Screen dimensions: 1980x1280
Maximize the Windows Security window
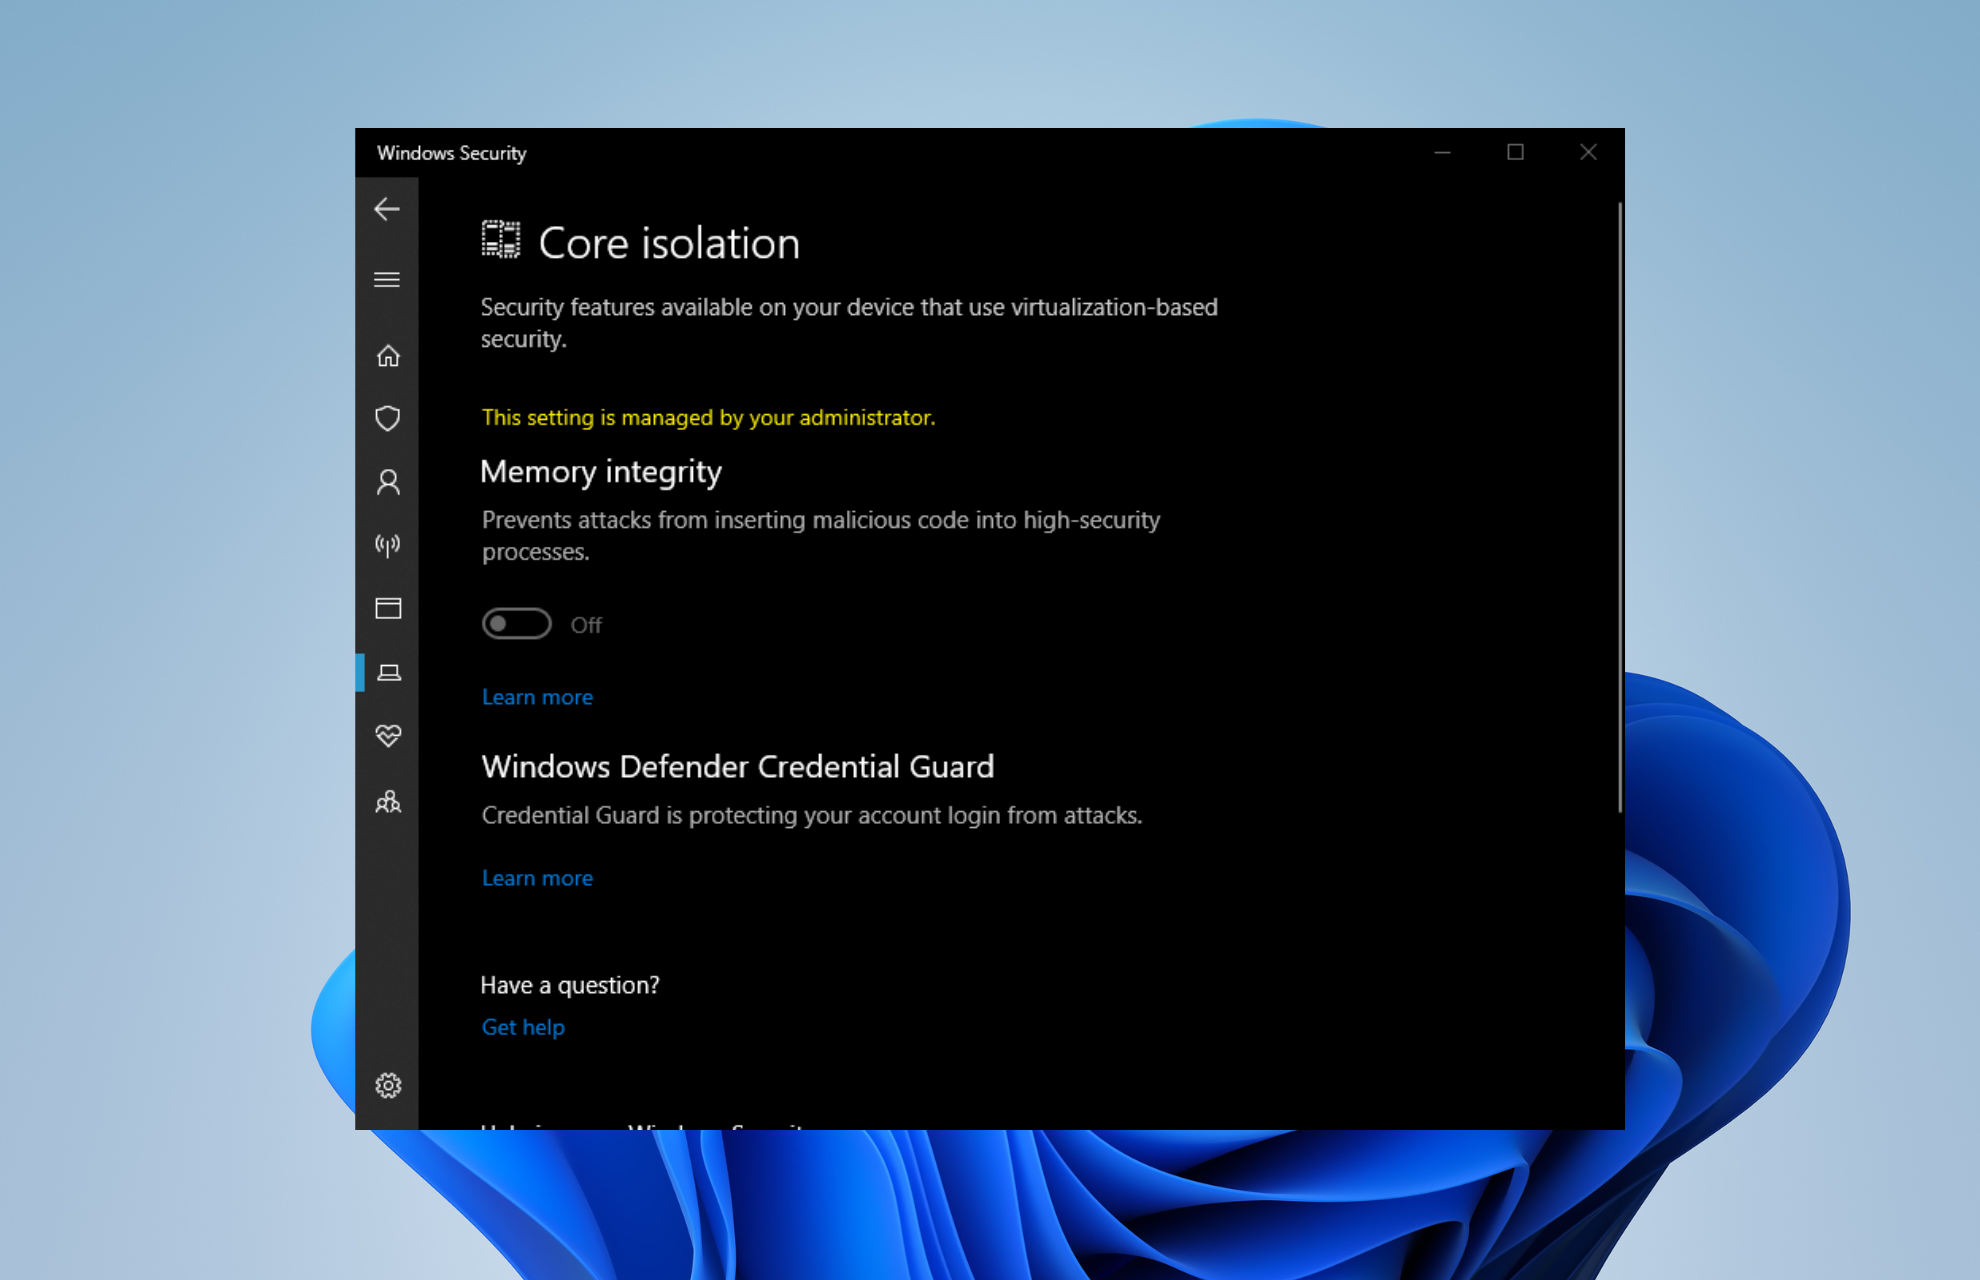click(x=1516, y=152)
